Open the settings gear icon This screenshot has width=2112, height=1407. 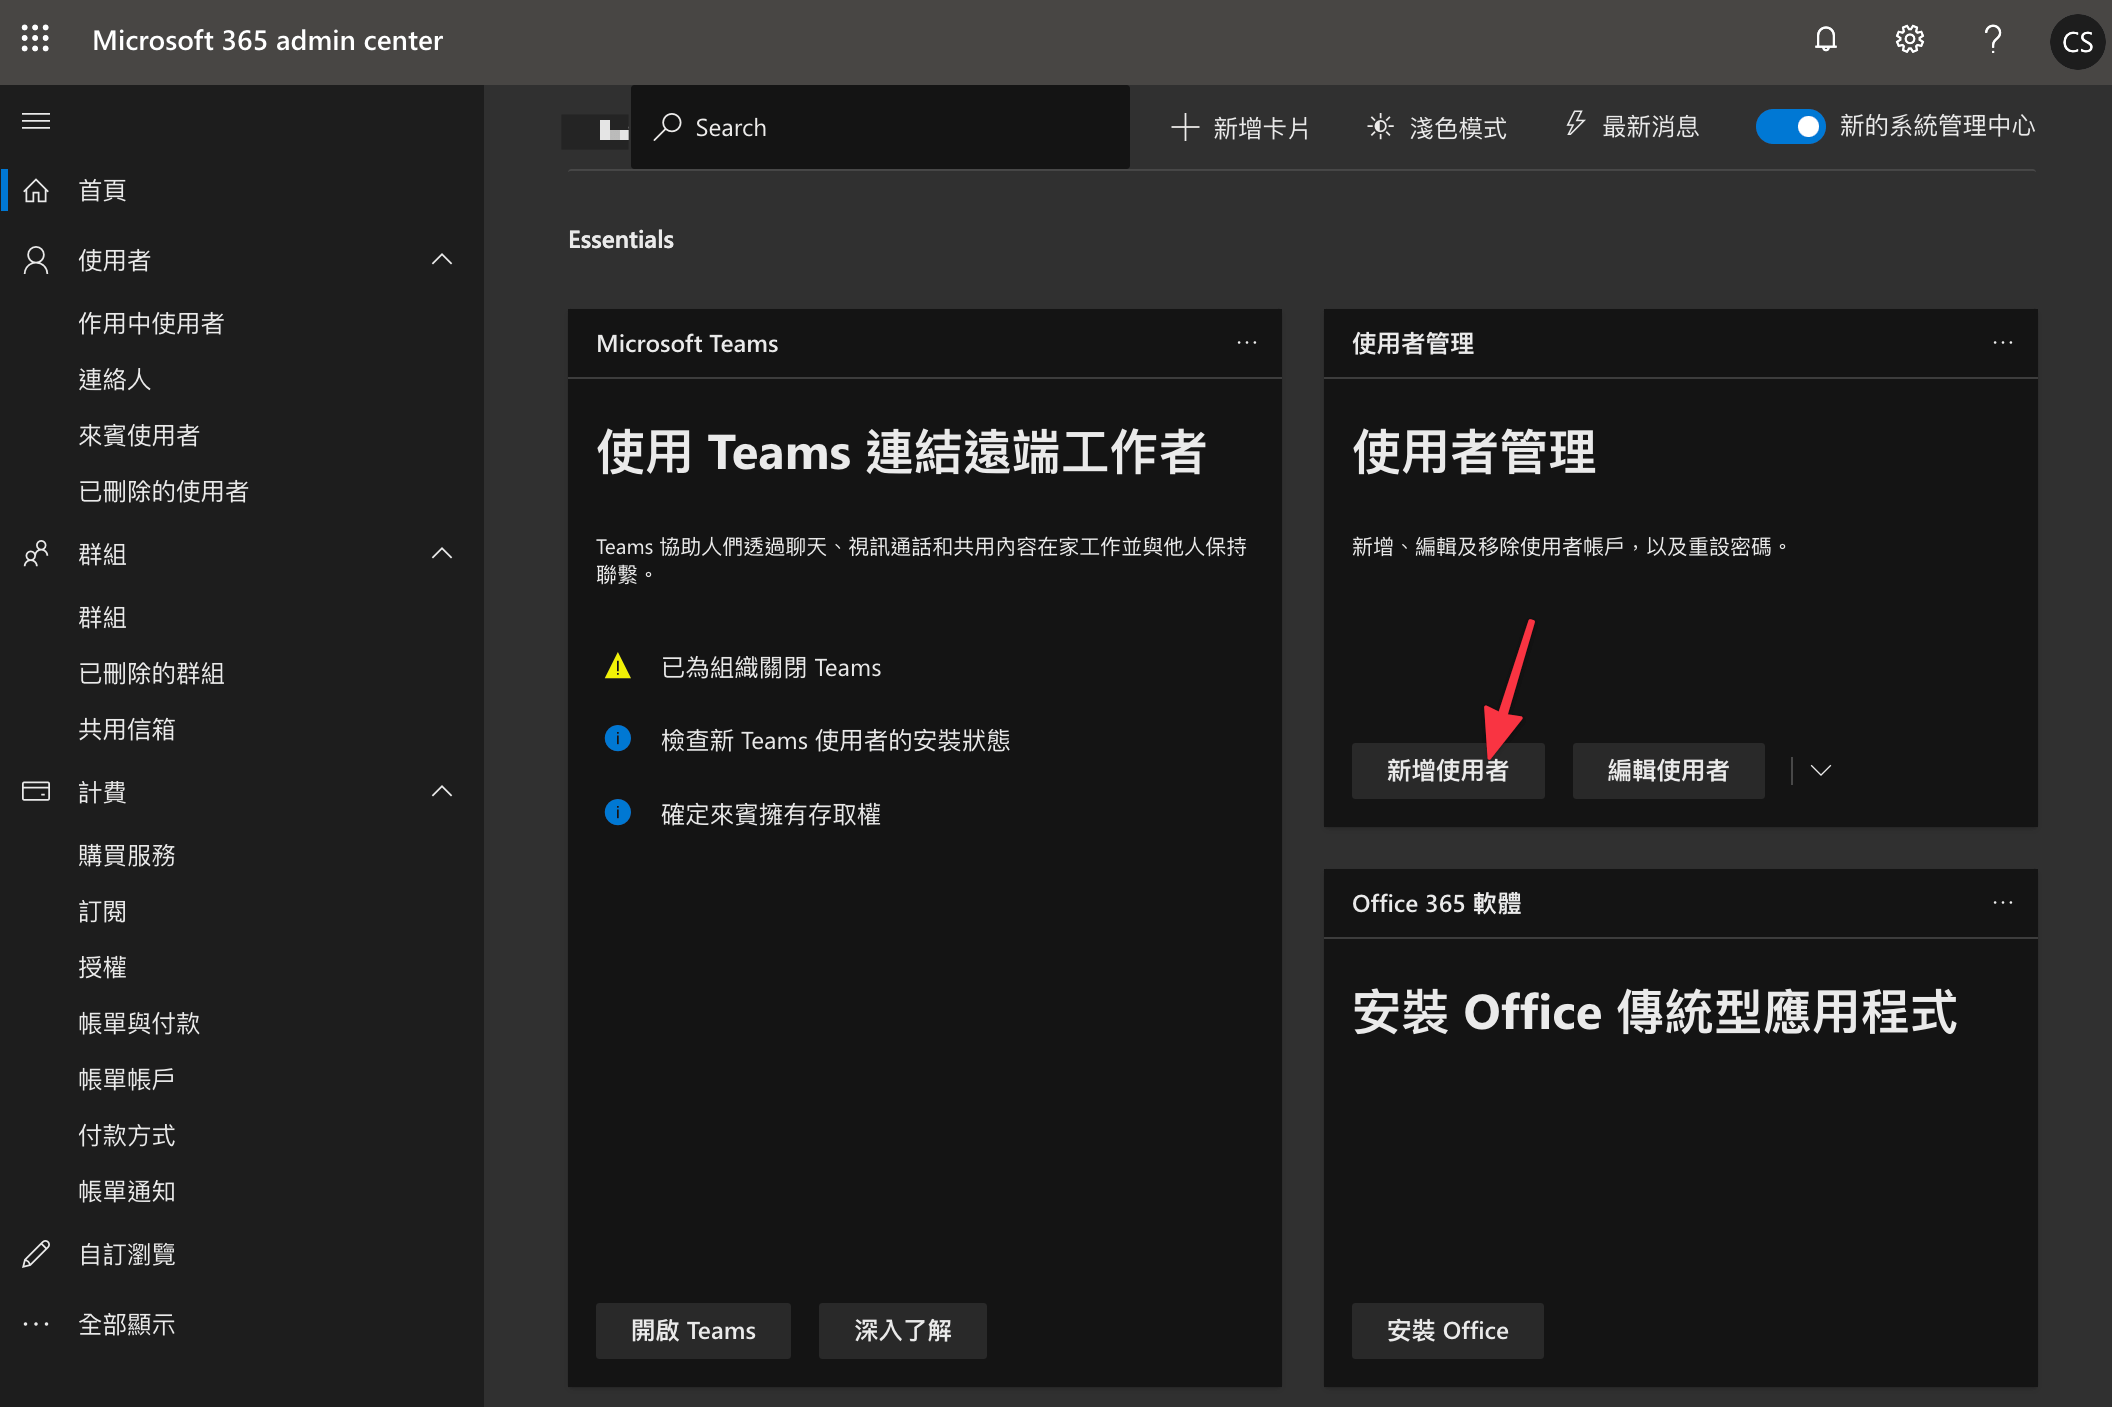tap(1909, 39)
